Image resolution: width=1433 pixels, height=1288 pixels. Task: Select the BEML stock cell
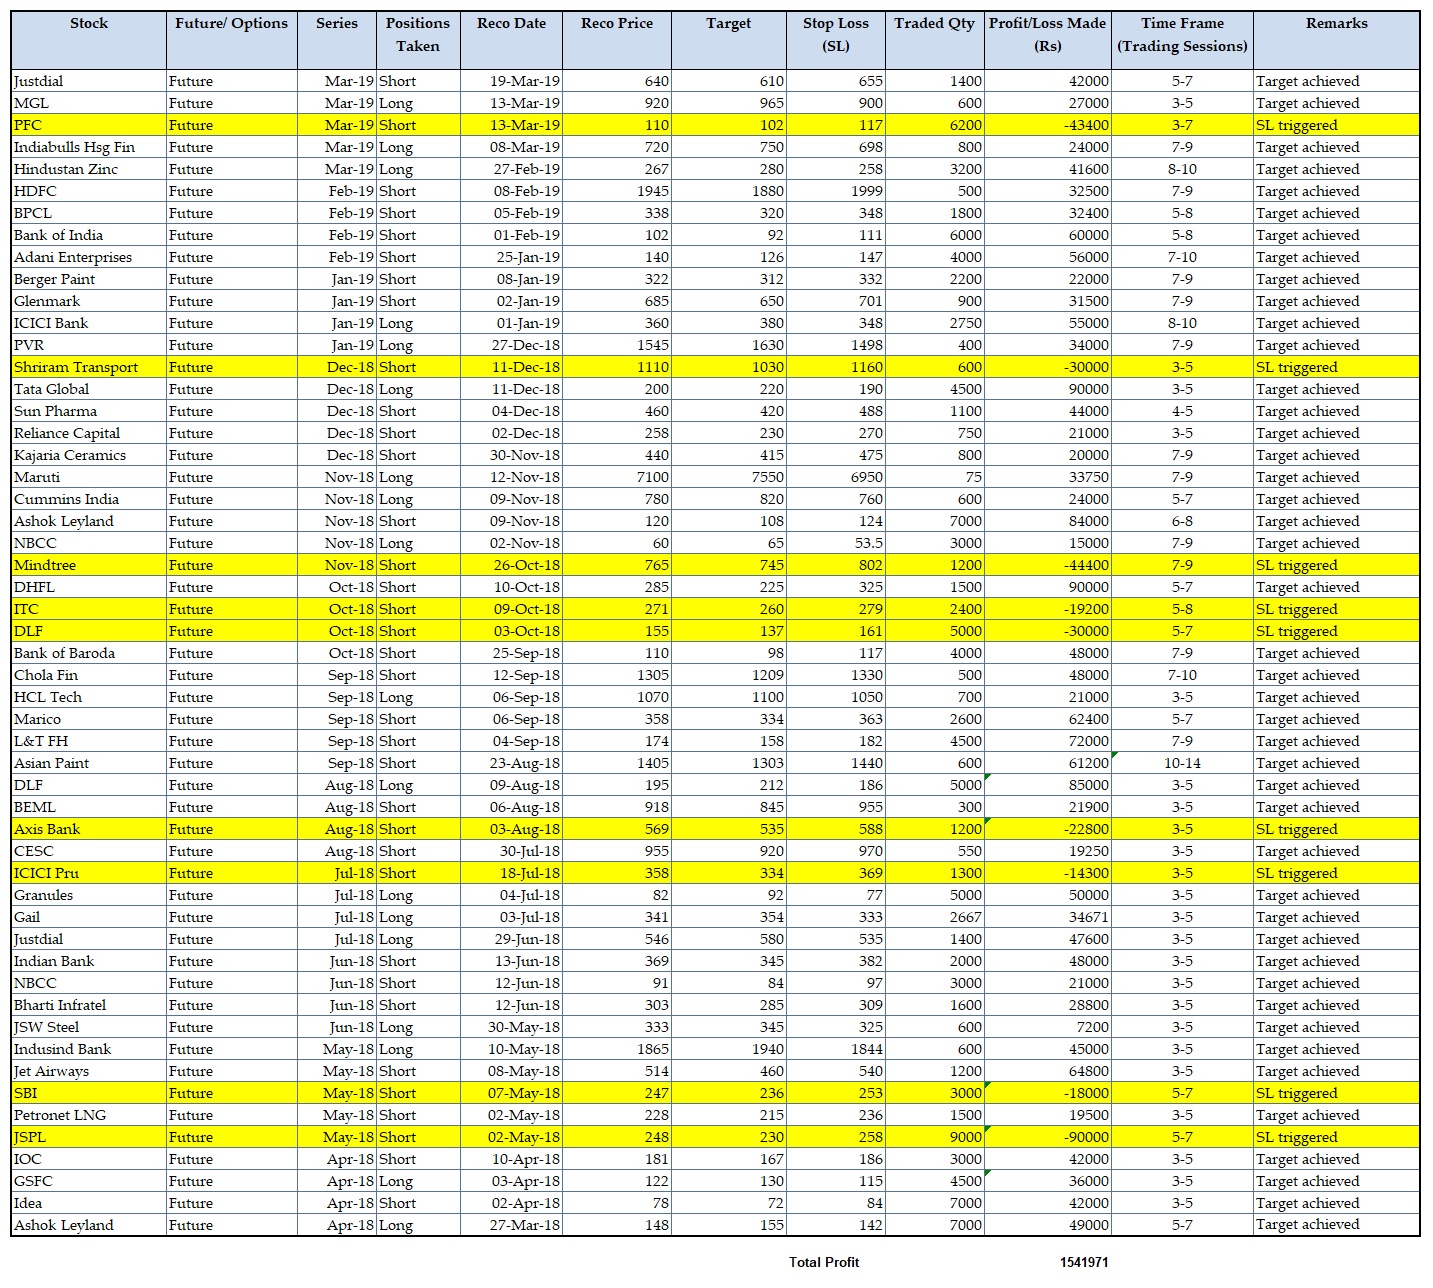(x=89, y=807)
